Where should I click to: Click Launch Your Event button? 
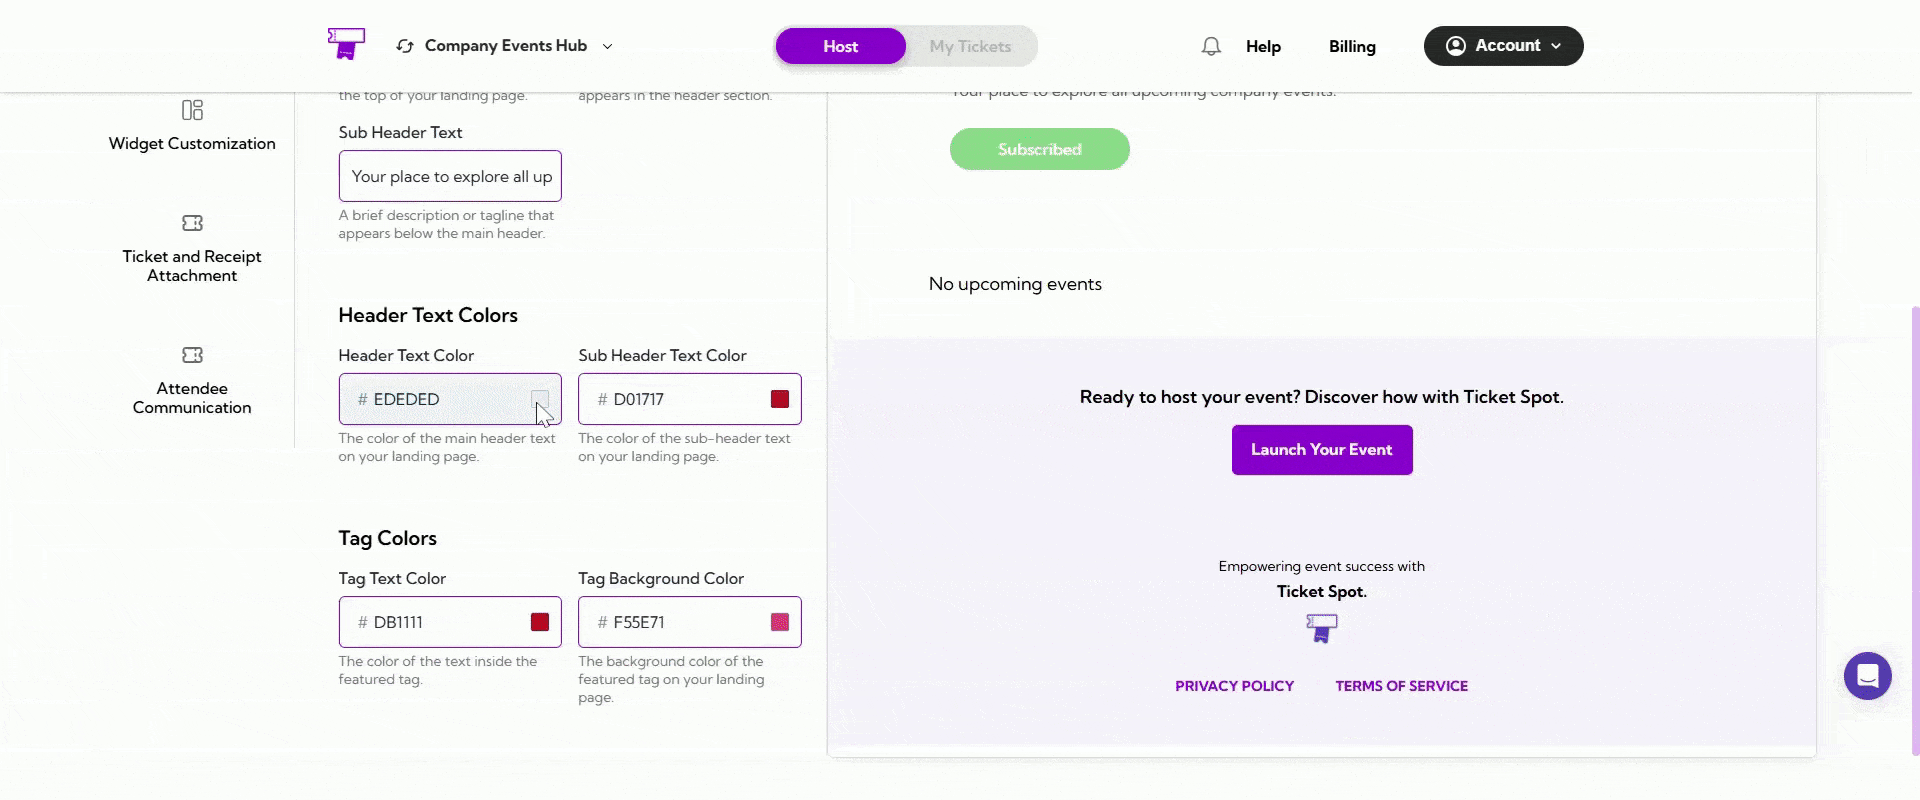click(x=1322, y=450)
